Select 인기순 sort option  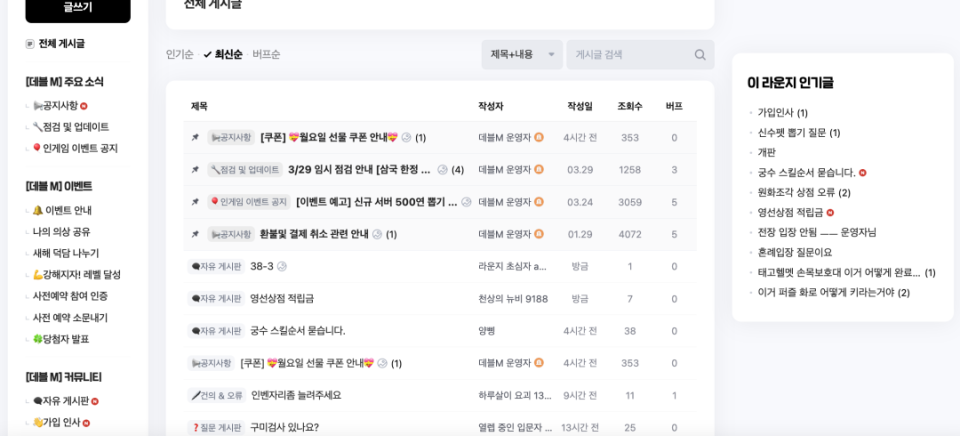pyautogui.click(x=179, y=54)
